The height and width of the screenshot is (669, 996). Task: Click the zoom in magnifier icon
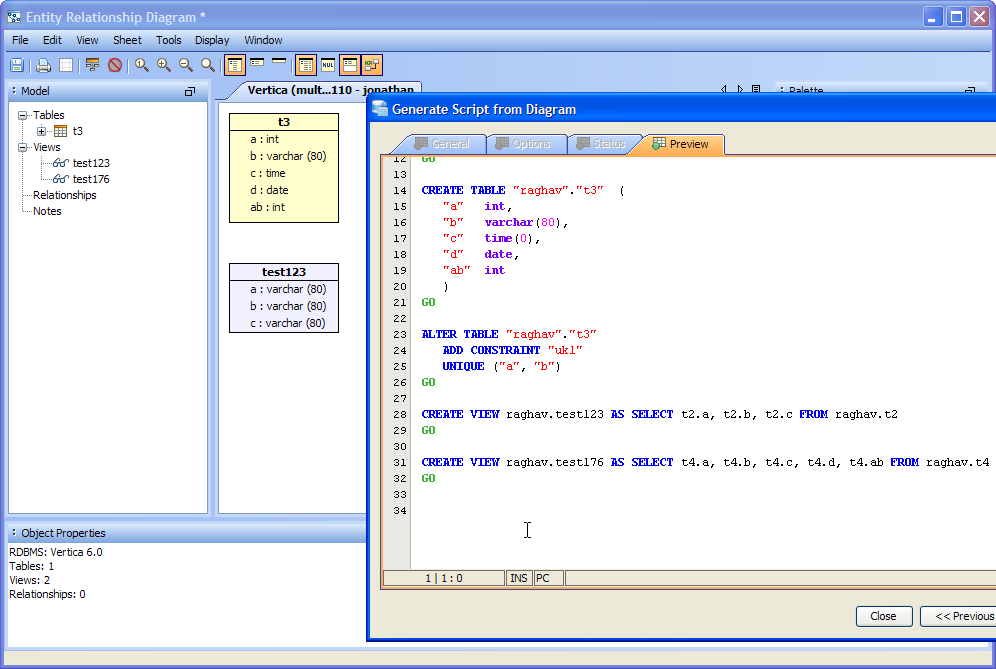tap(164, 65)
